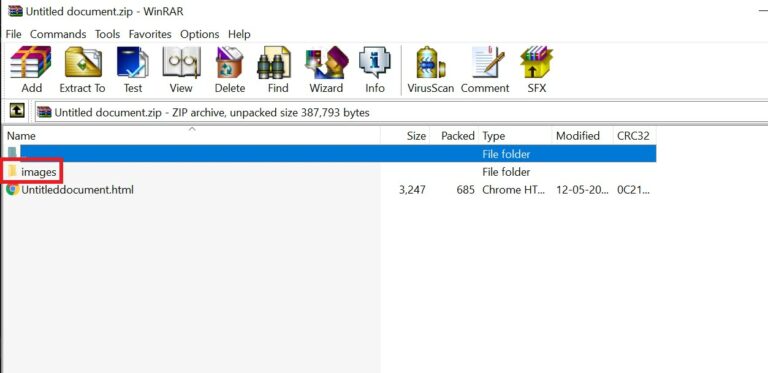Click the SFX archive tool
The image size is (768, 373).
pyautogui.click(x=536, y=70)
